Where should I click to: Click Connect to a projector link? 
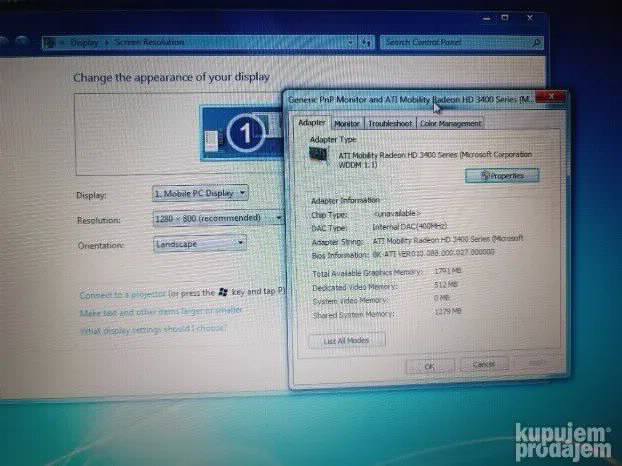pos(123,295)
